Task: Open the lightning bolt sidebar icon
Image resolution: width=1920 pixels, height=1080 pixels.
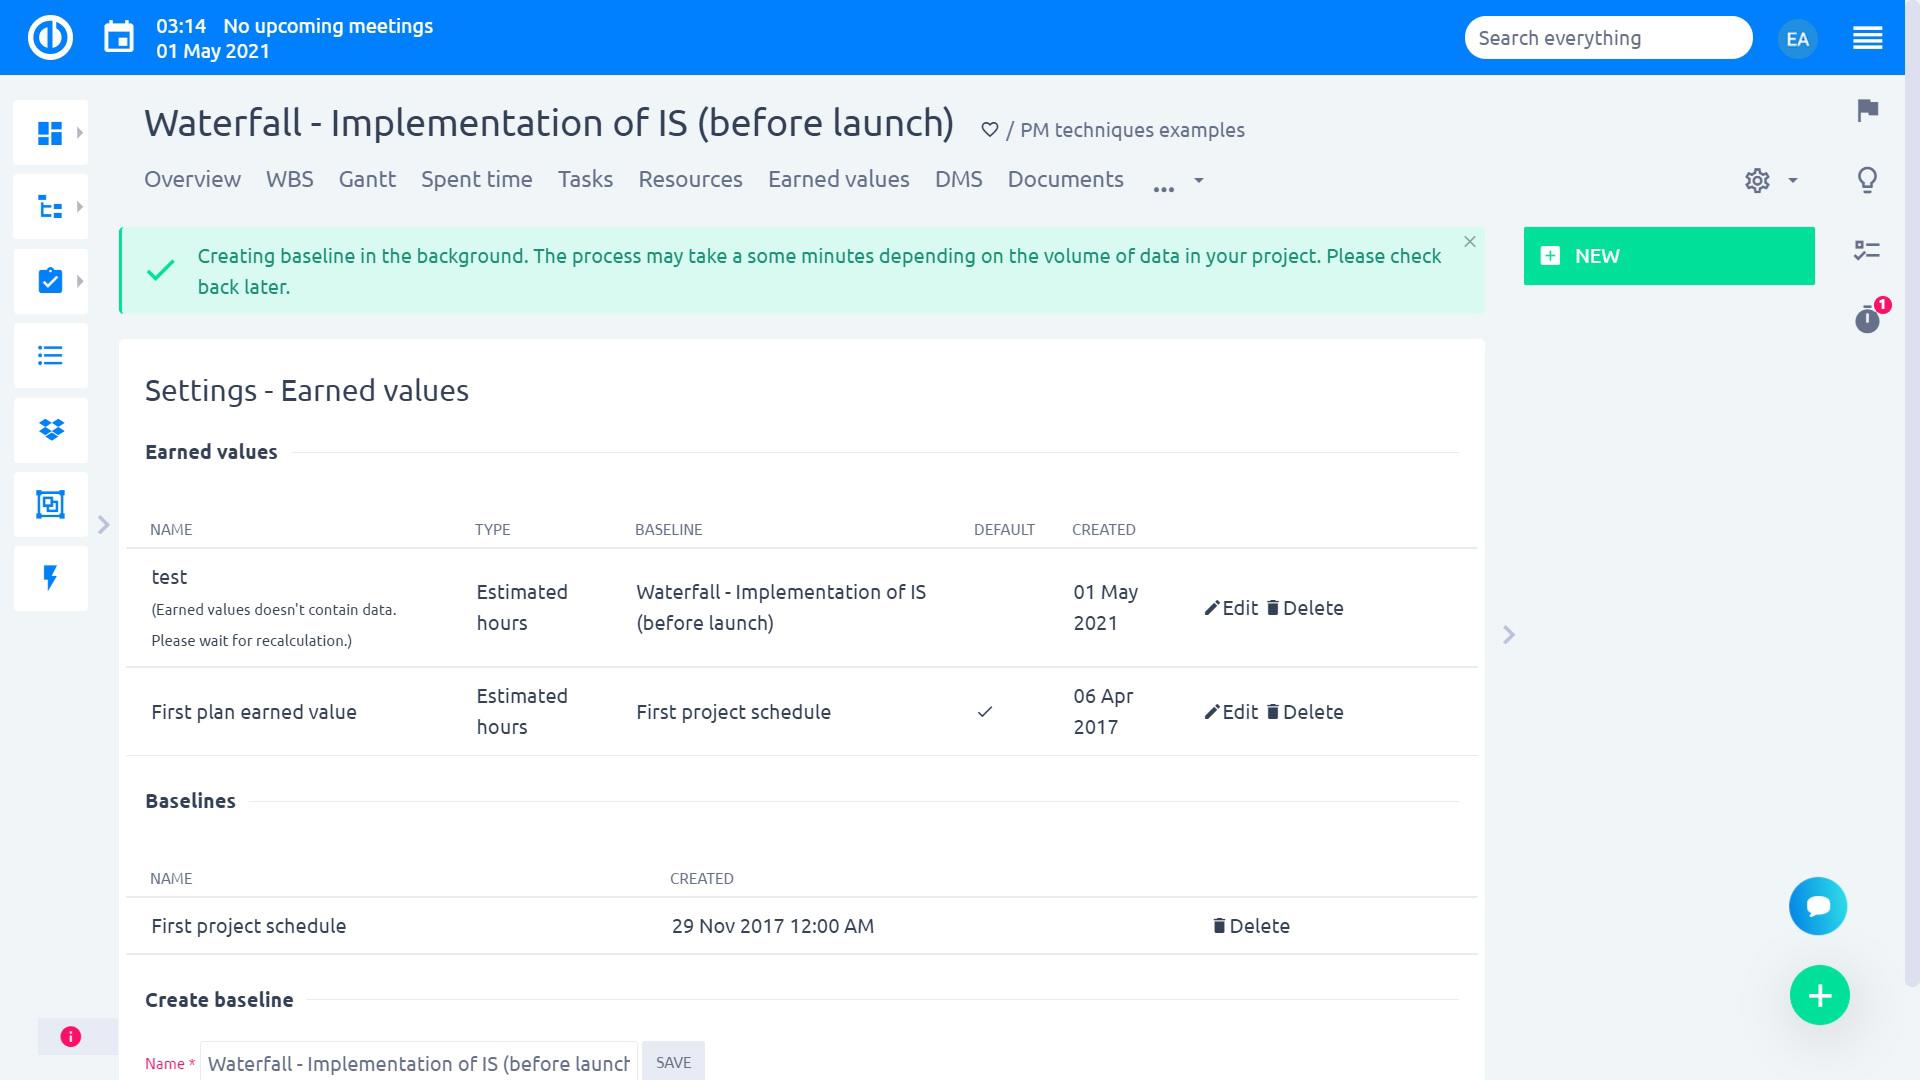Action: 51,578
